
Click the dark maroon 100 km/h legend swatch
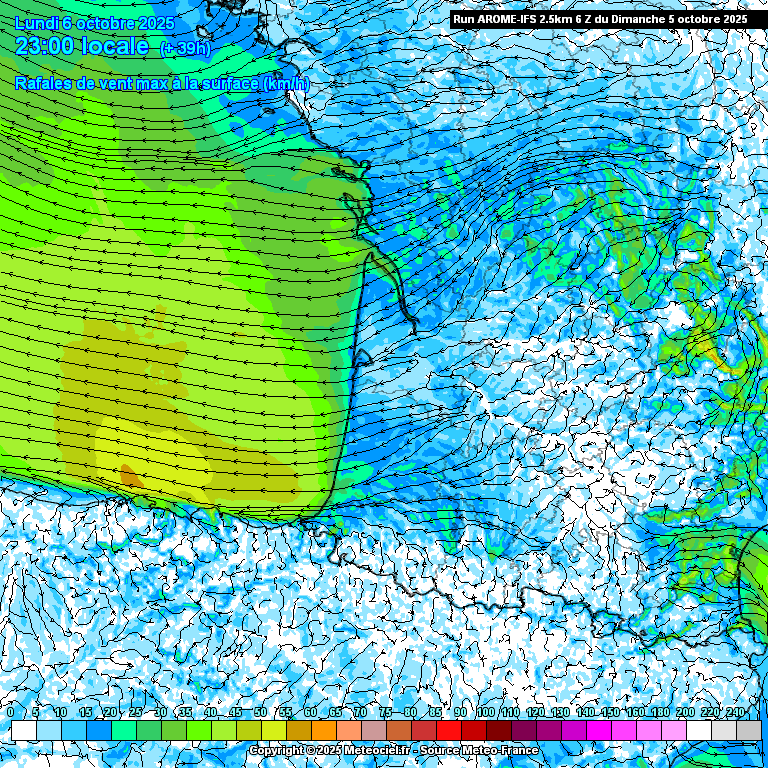click(x=498, y=731)
